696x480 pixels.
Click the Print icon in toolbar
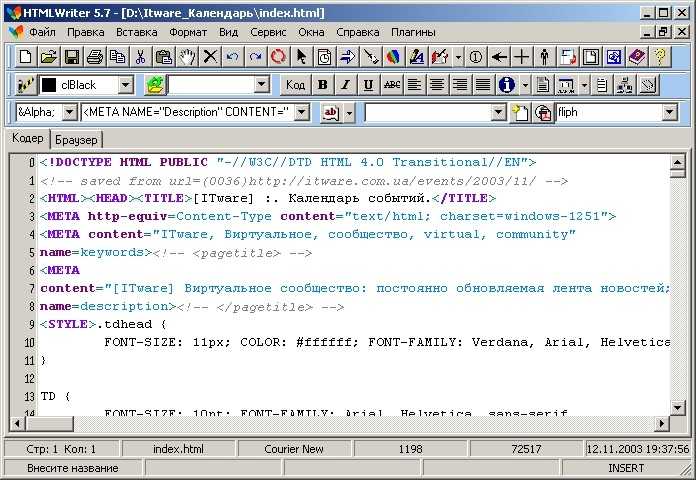95,57
